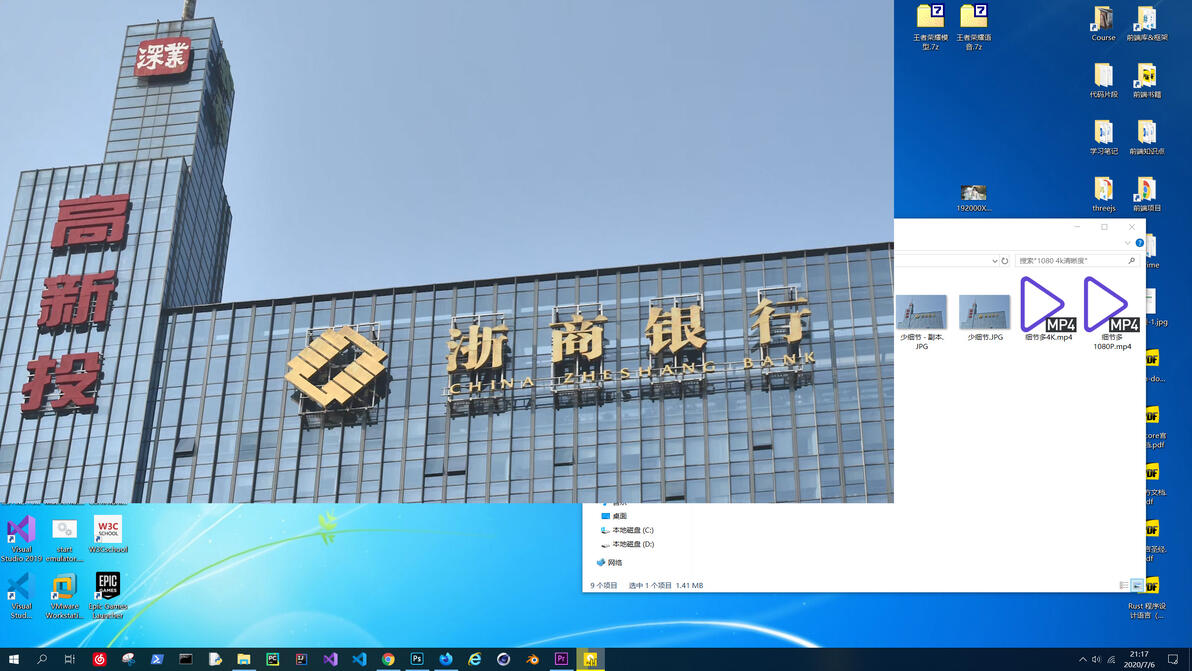The width and height of the screenshot is (1192, 671).
Task: Open taskbar search
Action: coord(42,660)
